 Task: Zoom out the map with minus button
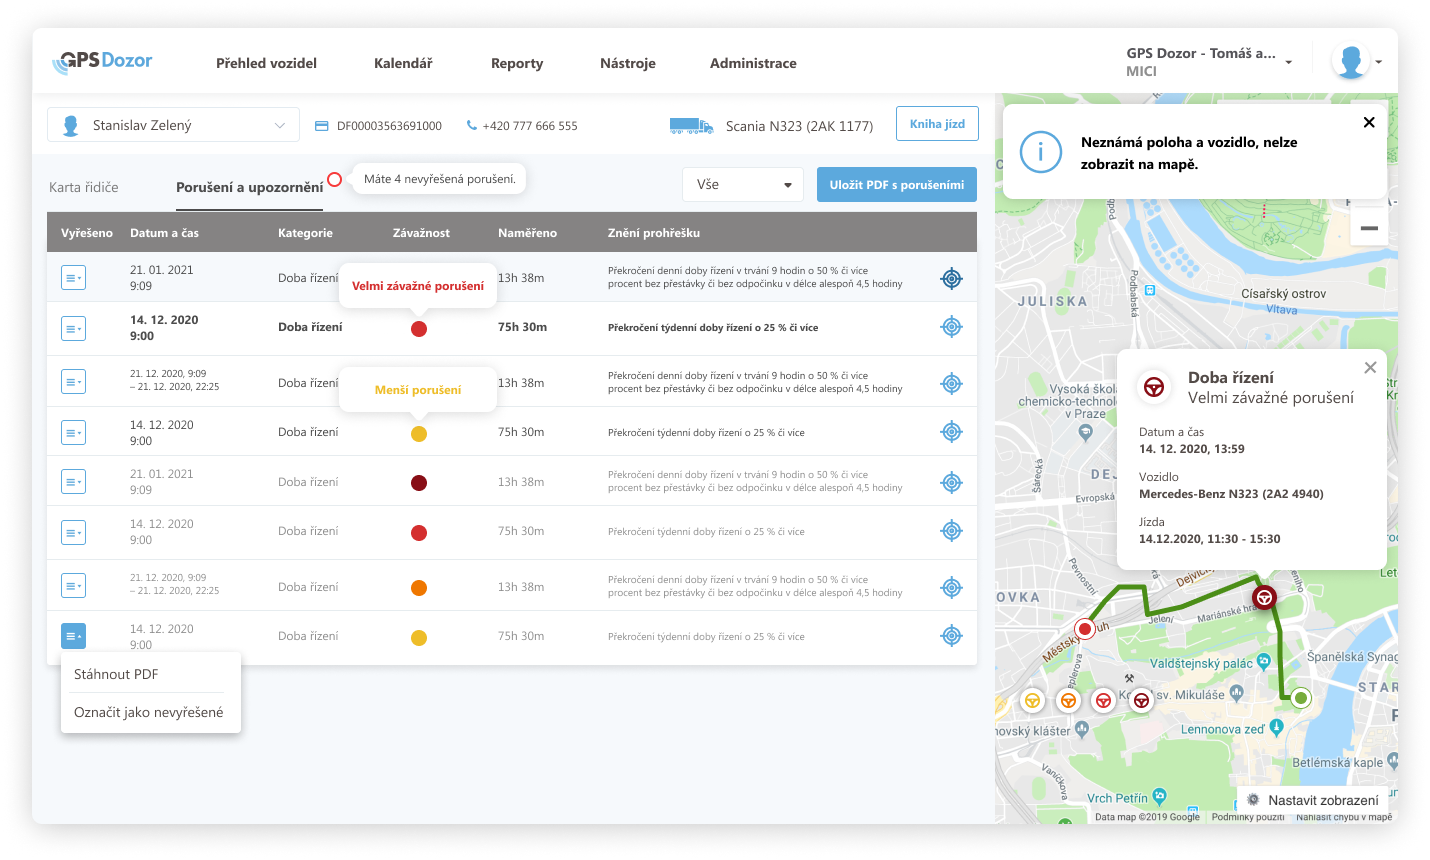(x=1369, y=228)
